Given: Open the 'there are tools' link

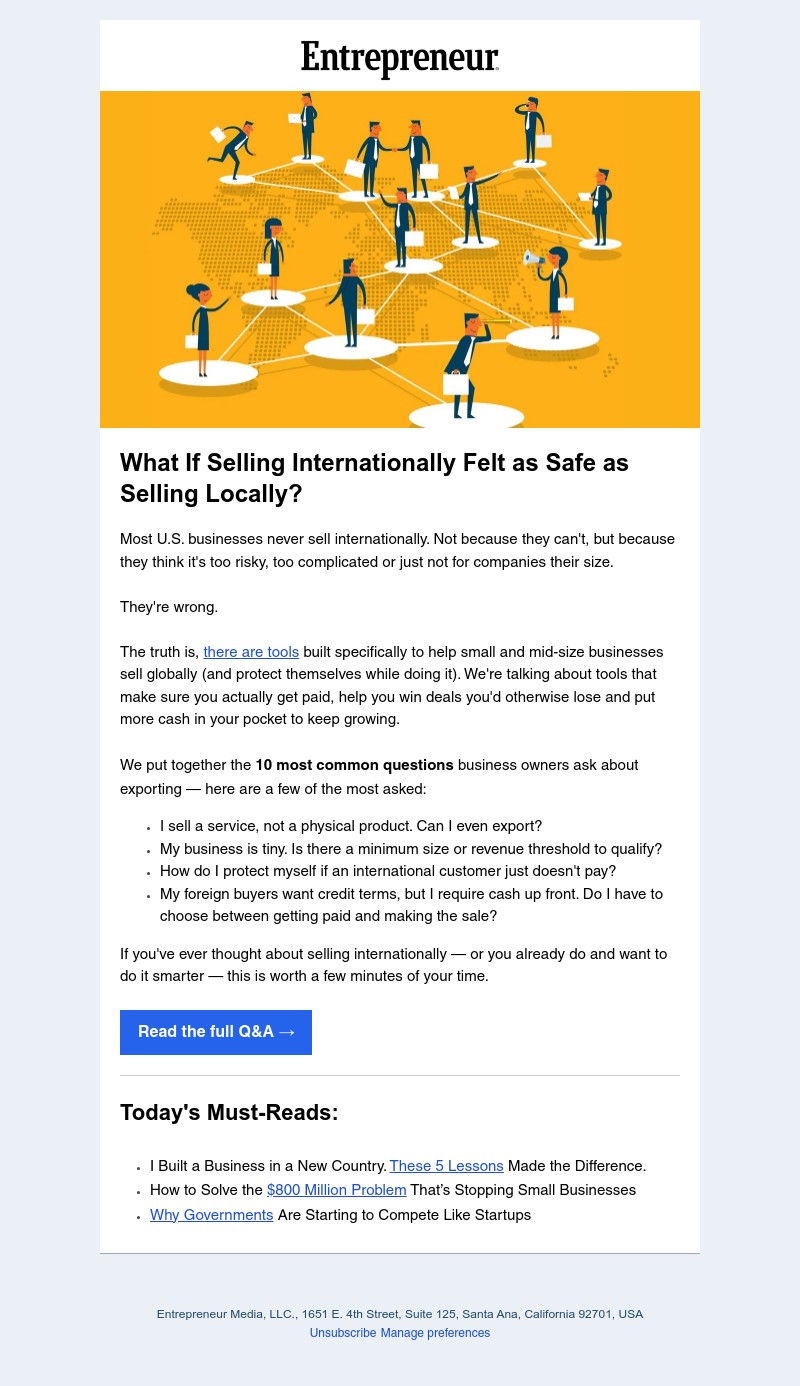Looking at the screenshot, I should [251, 652].
